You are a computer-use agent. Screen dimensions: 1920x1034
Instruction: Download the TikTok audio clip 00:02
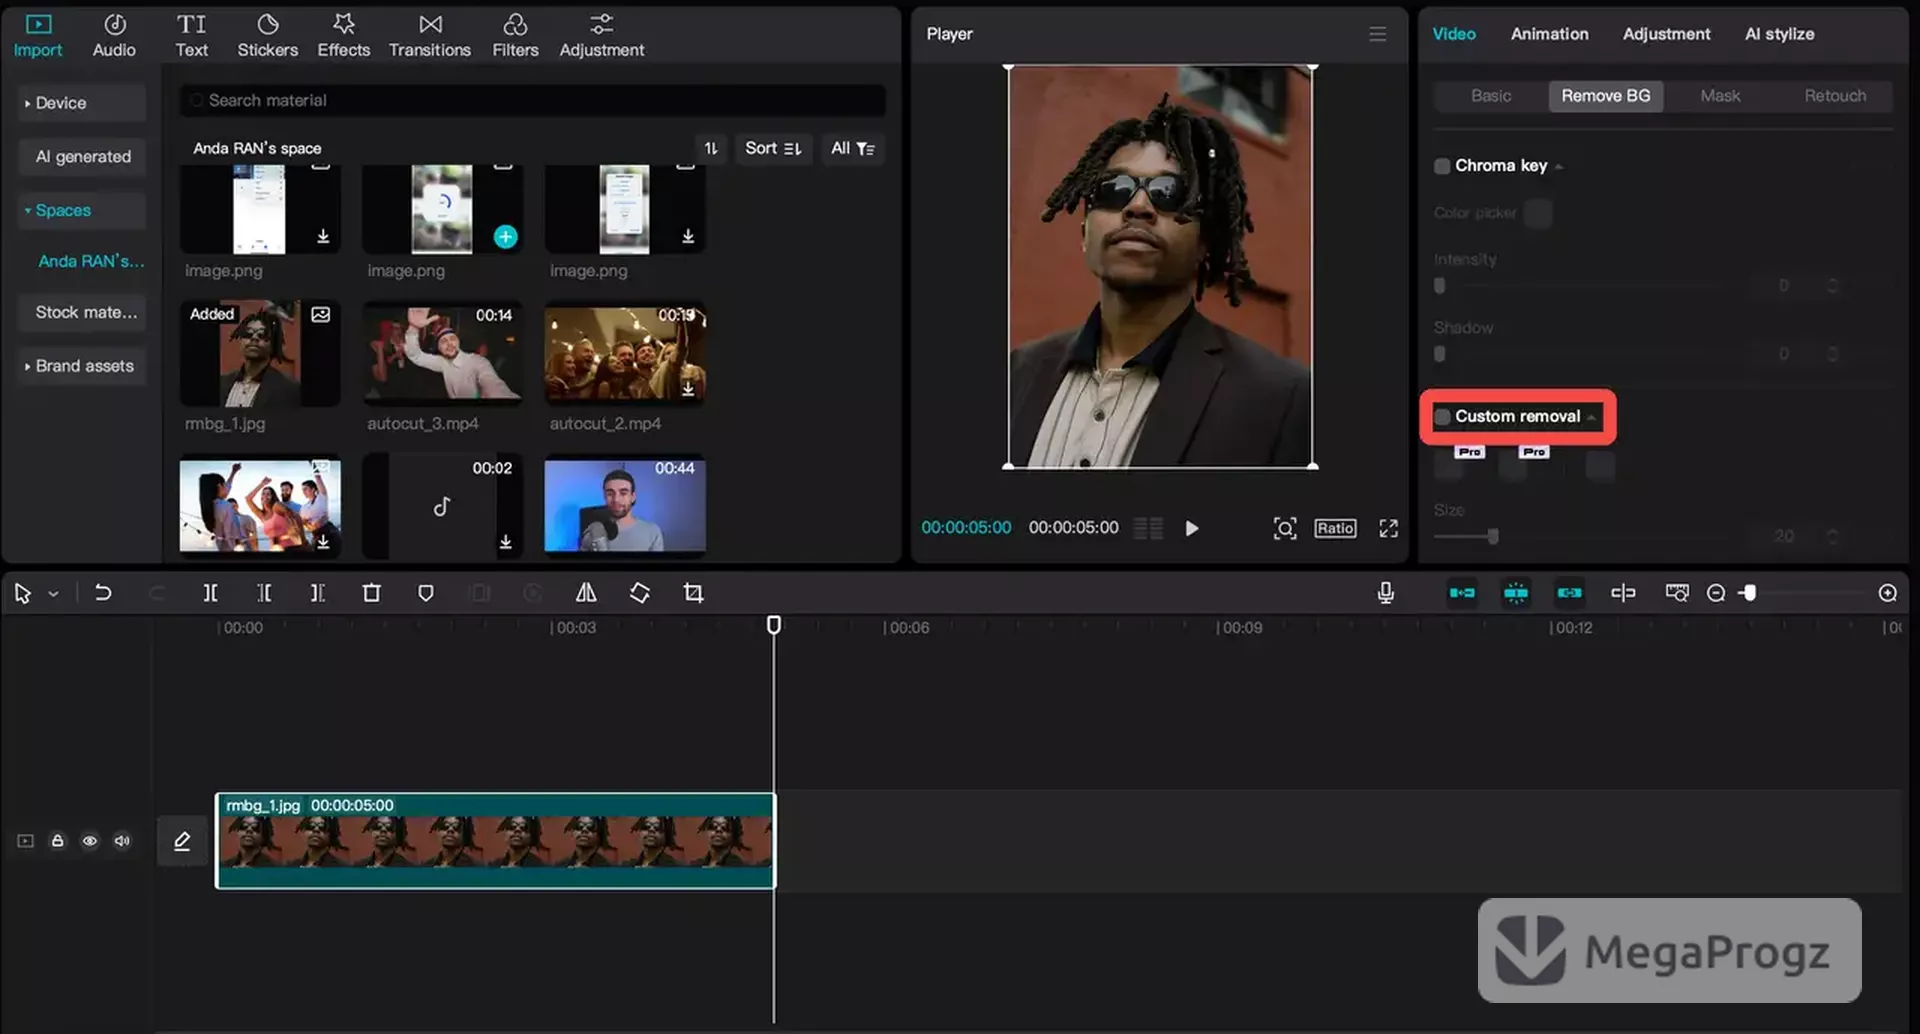506,541
